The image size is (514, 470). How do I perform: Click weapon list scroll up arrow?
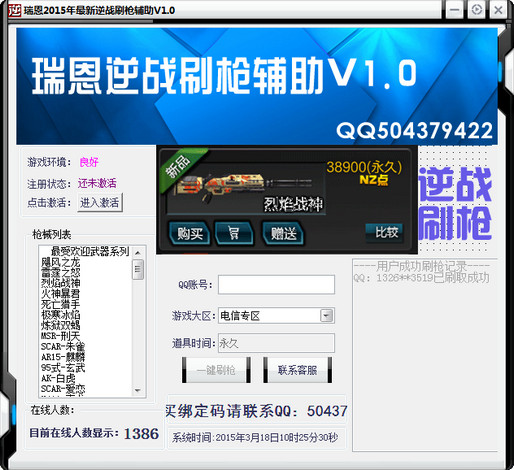(138, 253)
